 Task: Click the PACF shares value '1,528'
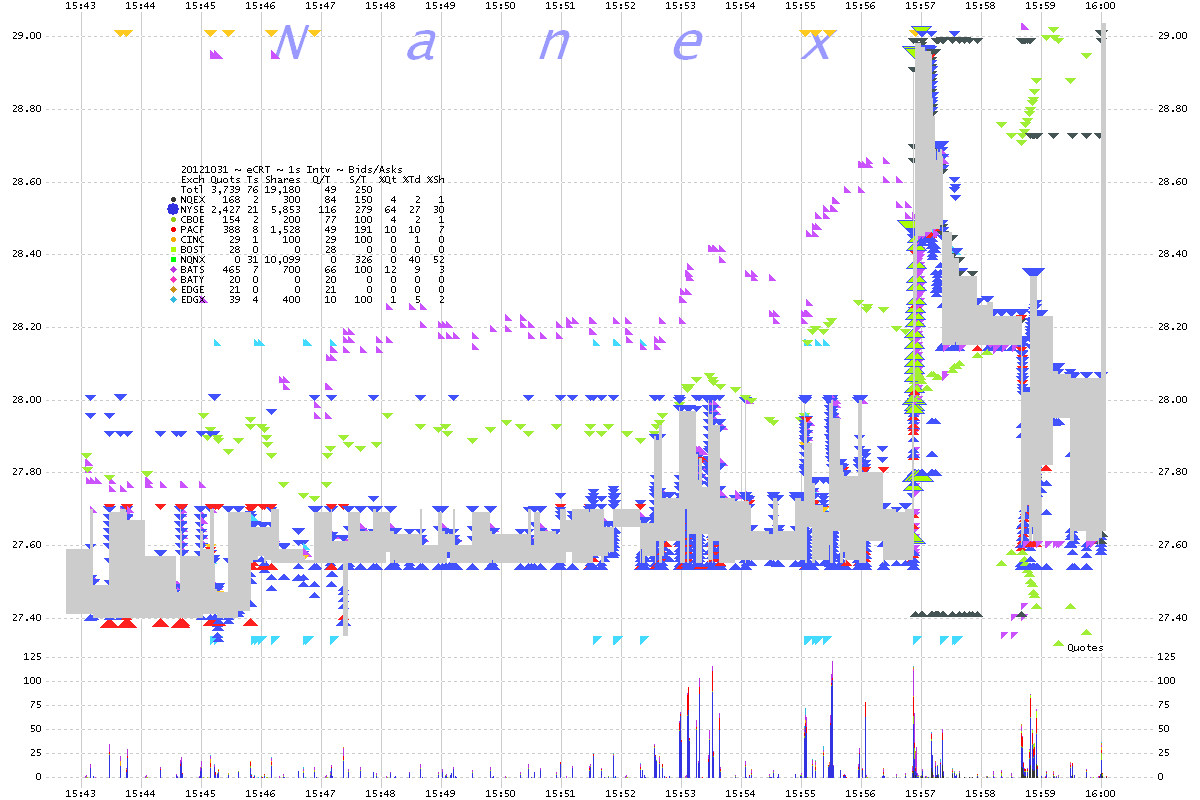pos(285,230)
